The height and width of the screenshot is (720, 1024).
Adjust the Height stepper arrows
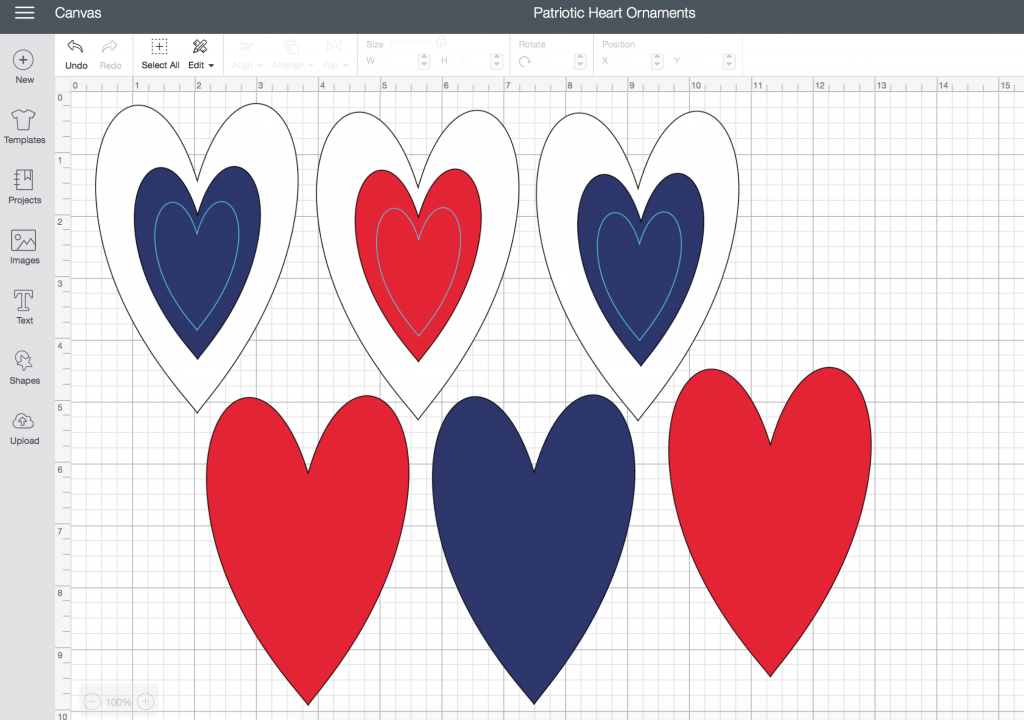(x=497, y=61)
